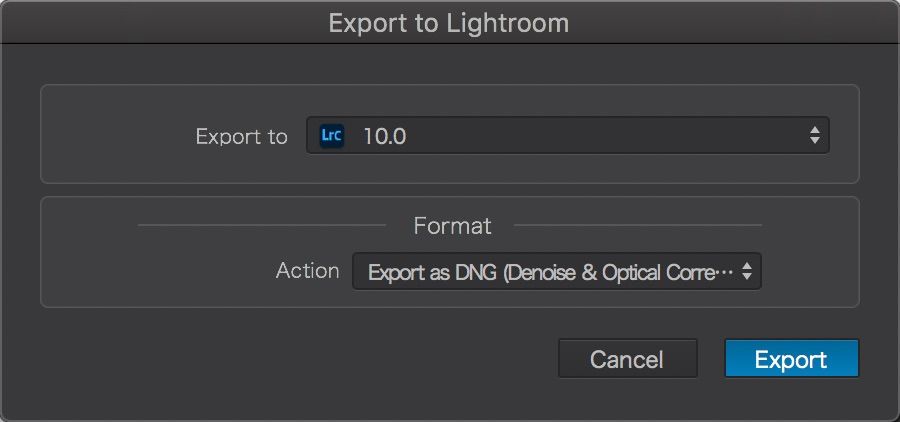Viewport: 900px width, 422px height.
Task: Select the 10.0 version text
Action: tap(384, 137)
